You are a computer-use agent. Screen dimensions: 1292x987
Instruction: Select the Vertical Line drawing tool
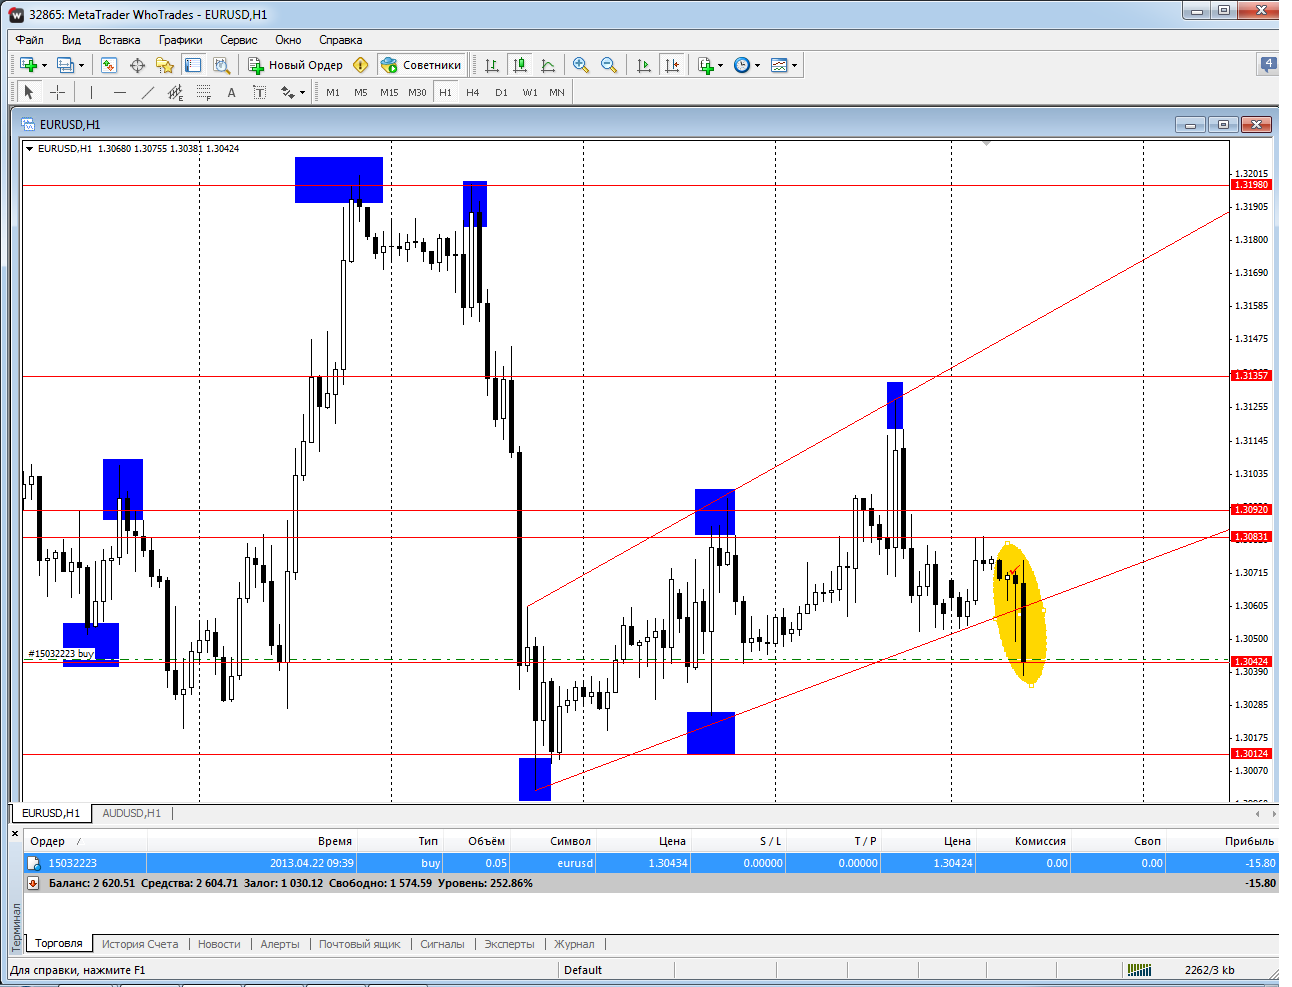(91, 92)
